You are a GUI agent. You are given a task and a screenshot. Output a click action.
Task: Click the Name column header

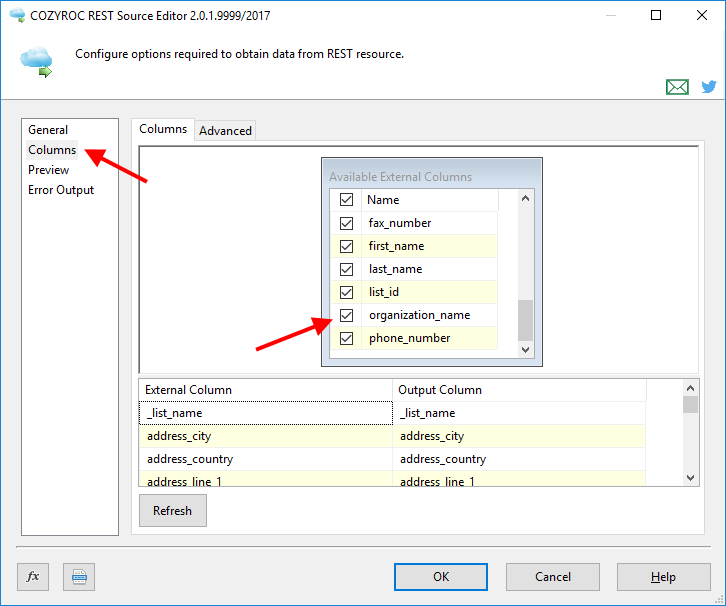click(430, 200)
